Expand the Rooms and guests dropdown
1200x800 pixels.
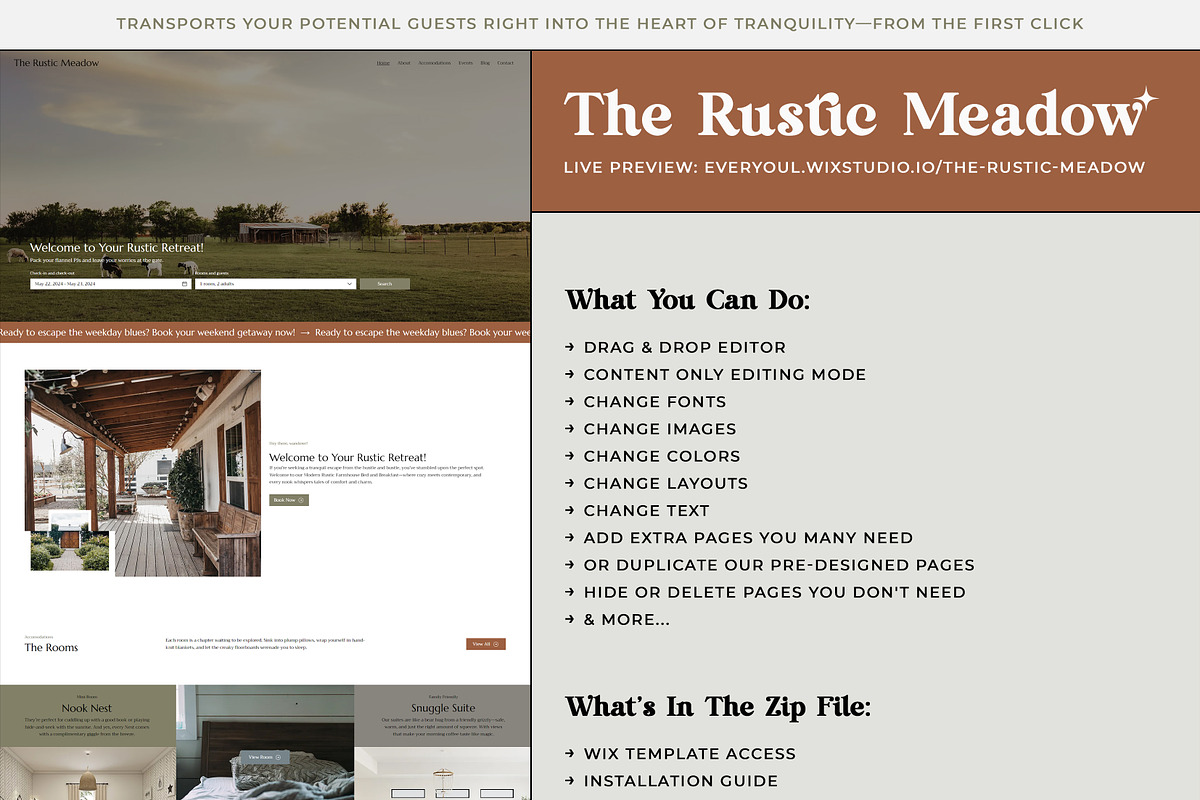click(x=275, y=284)
